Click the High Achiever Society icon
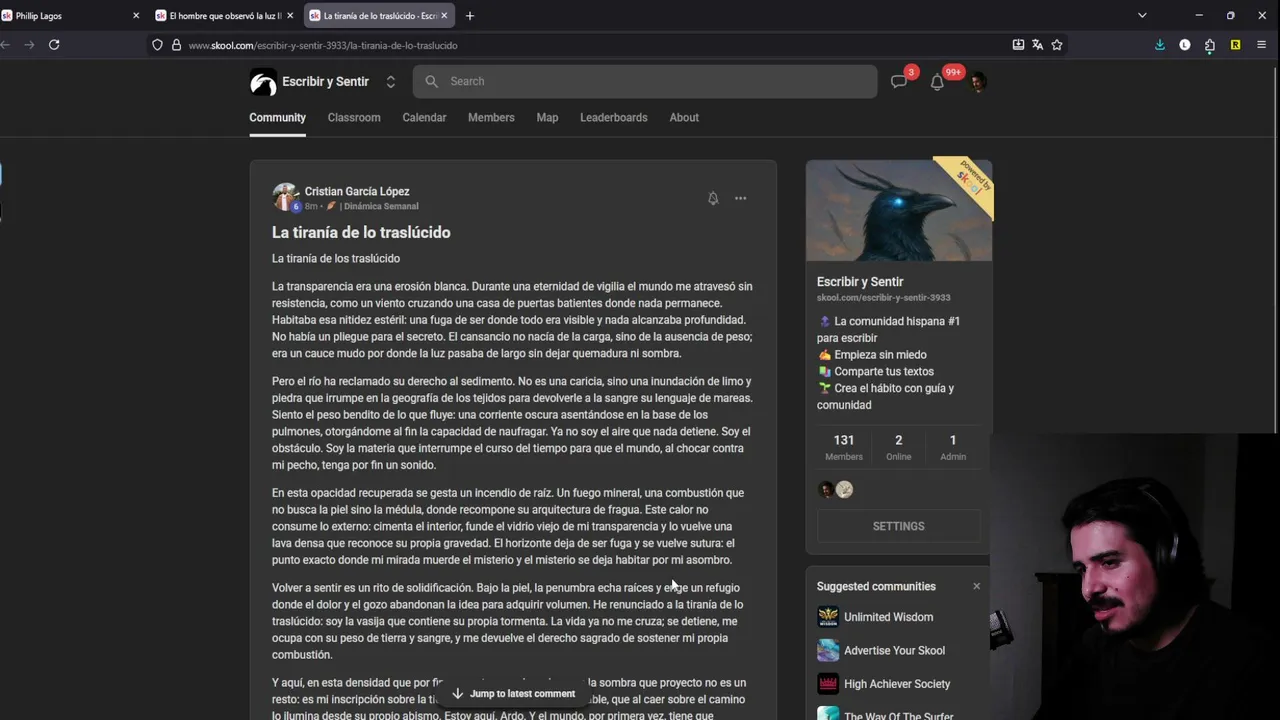1280x720 pixels. [828, 684]
